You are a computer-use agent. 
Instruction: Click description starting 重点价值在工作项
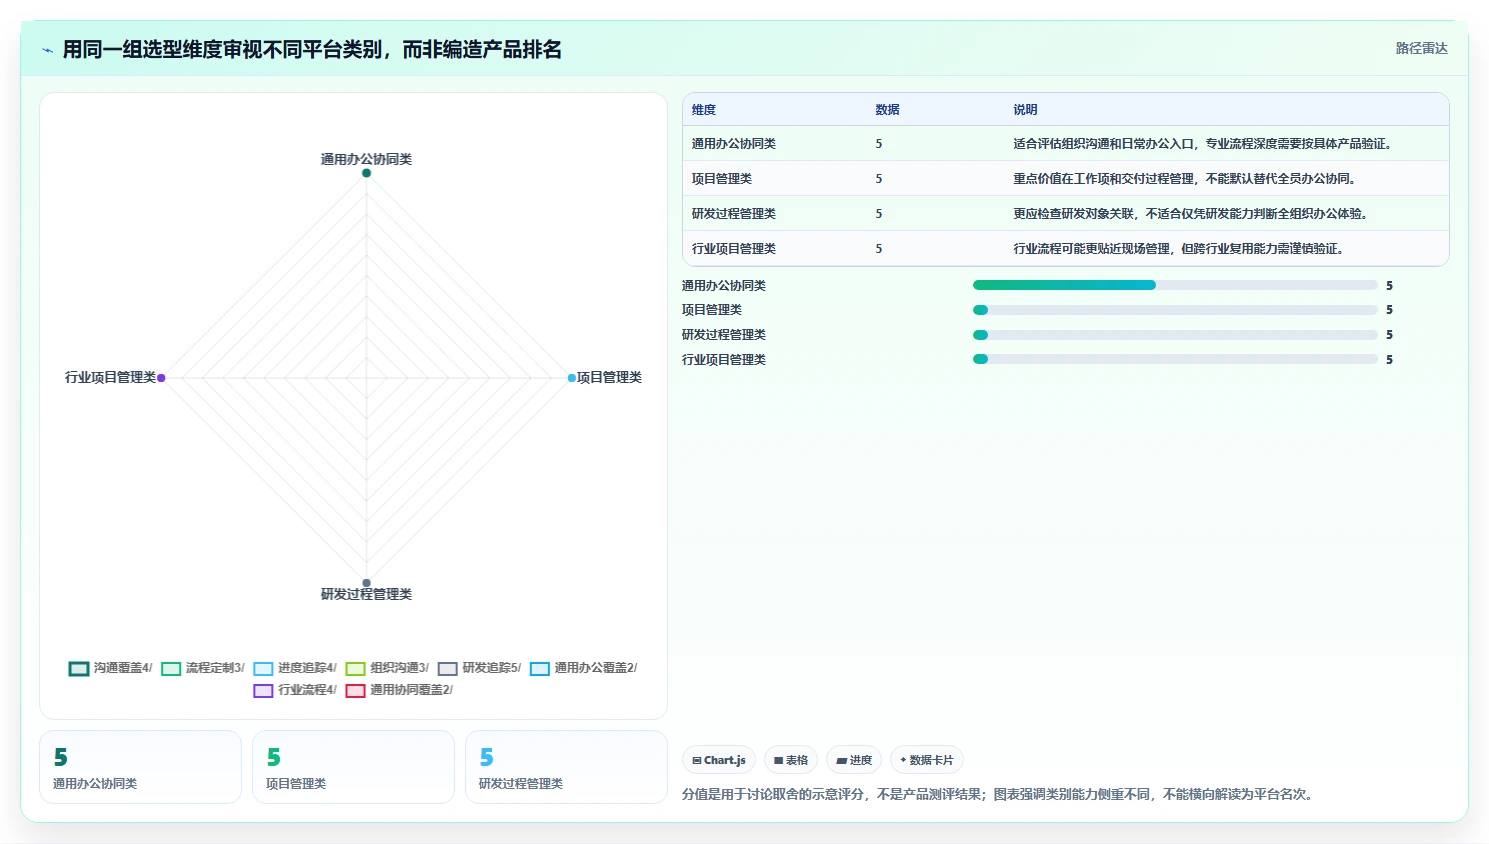(x=1187, y=179)
